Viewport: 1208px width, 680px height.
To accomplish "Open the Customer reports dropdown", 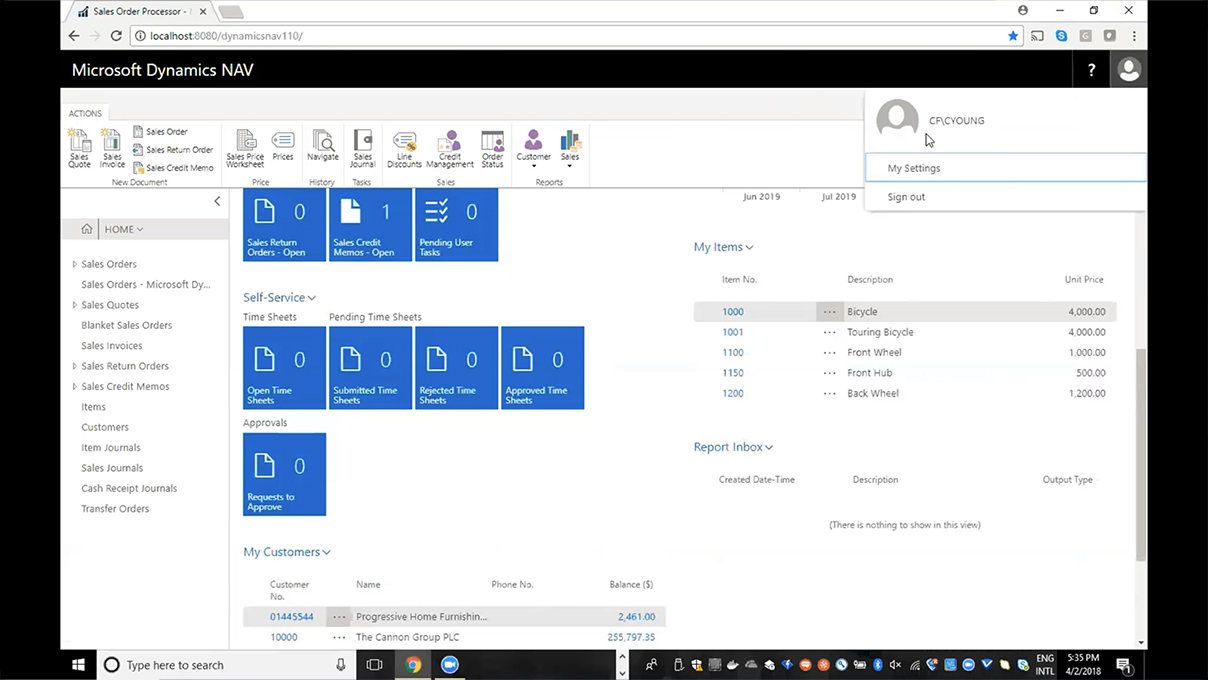I will point(533,149).
